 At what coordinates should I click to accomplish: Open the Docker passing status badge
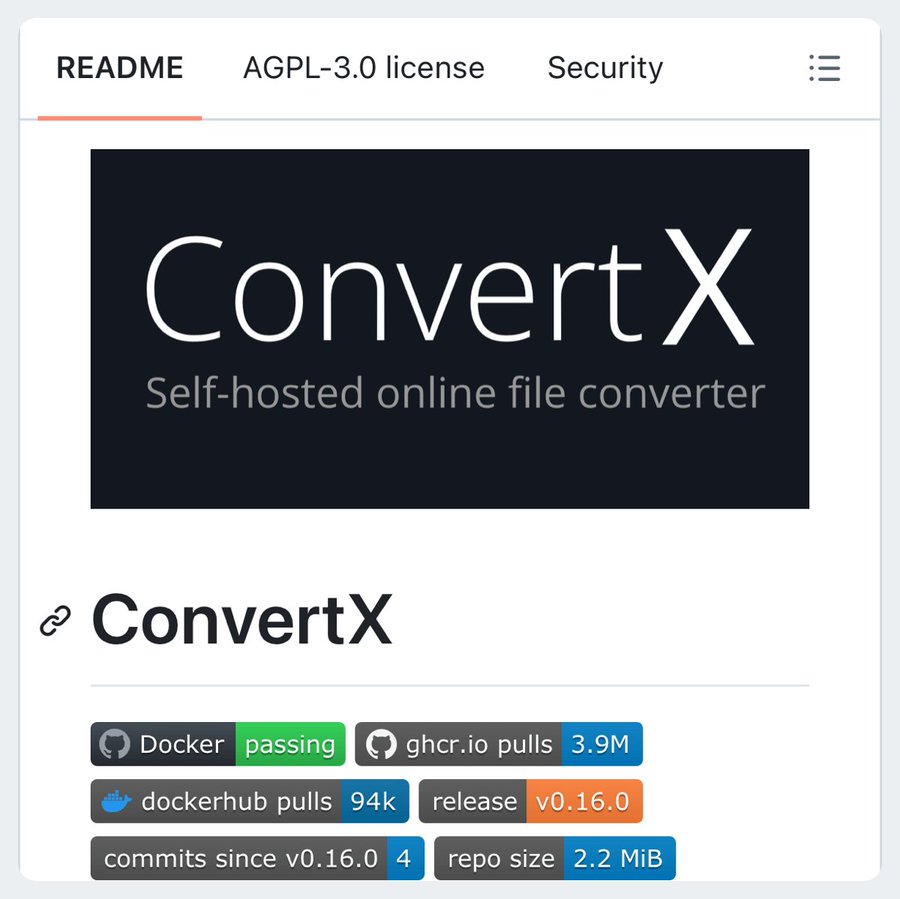click(x=218, y=744)
